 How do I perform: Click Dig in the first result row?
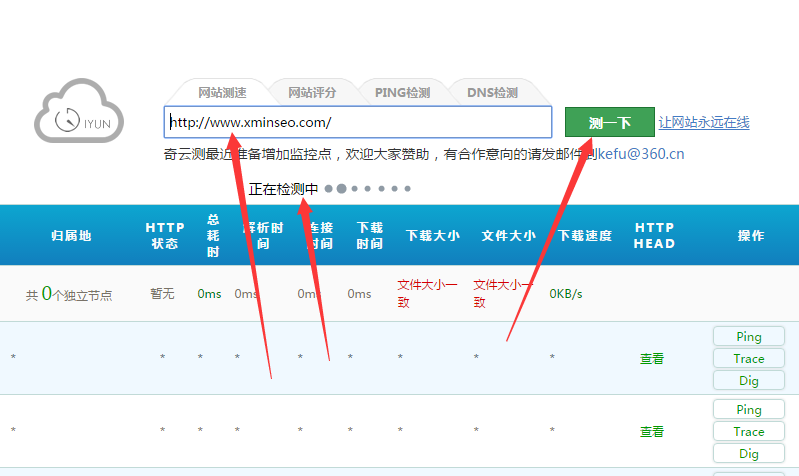tap(749, 380)
